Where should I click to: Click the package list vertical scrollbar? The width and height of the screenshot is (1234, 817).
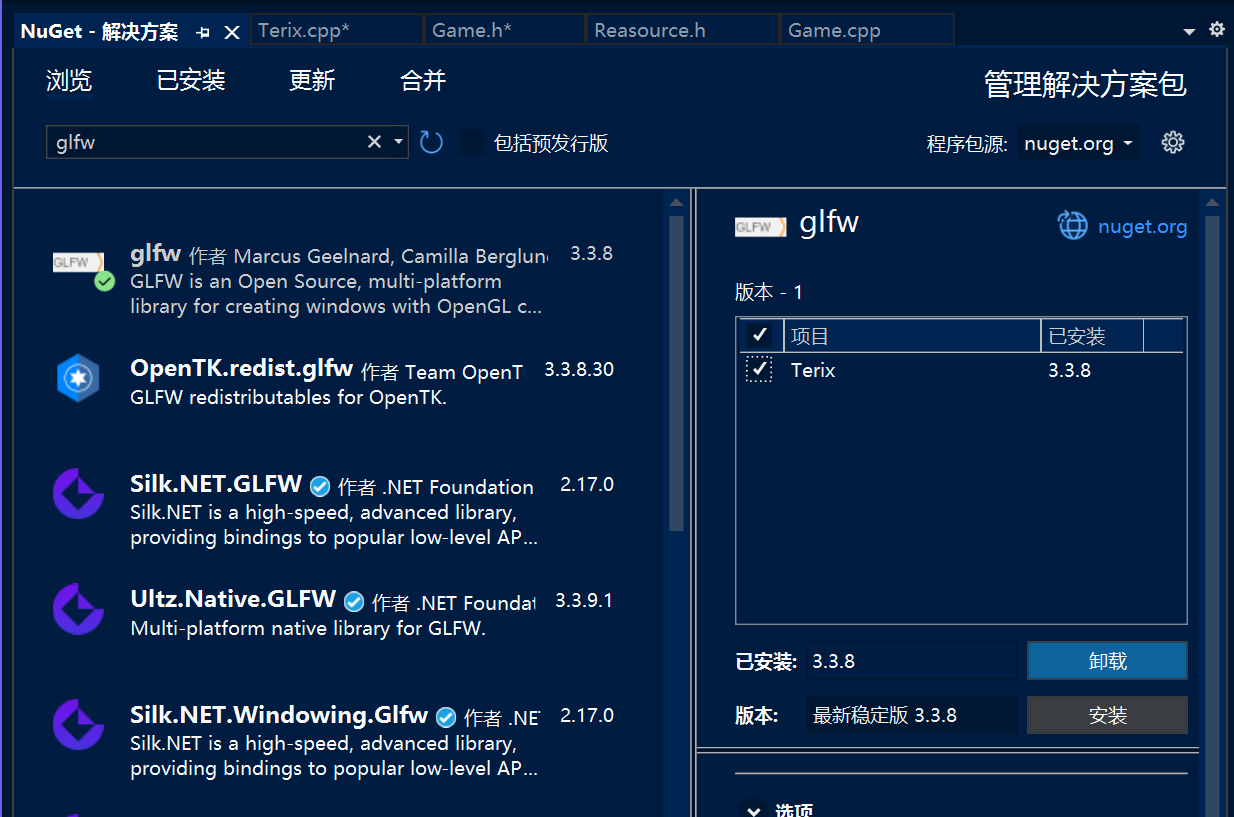click(676, 372)
